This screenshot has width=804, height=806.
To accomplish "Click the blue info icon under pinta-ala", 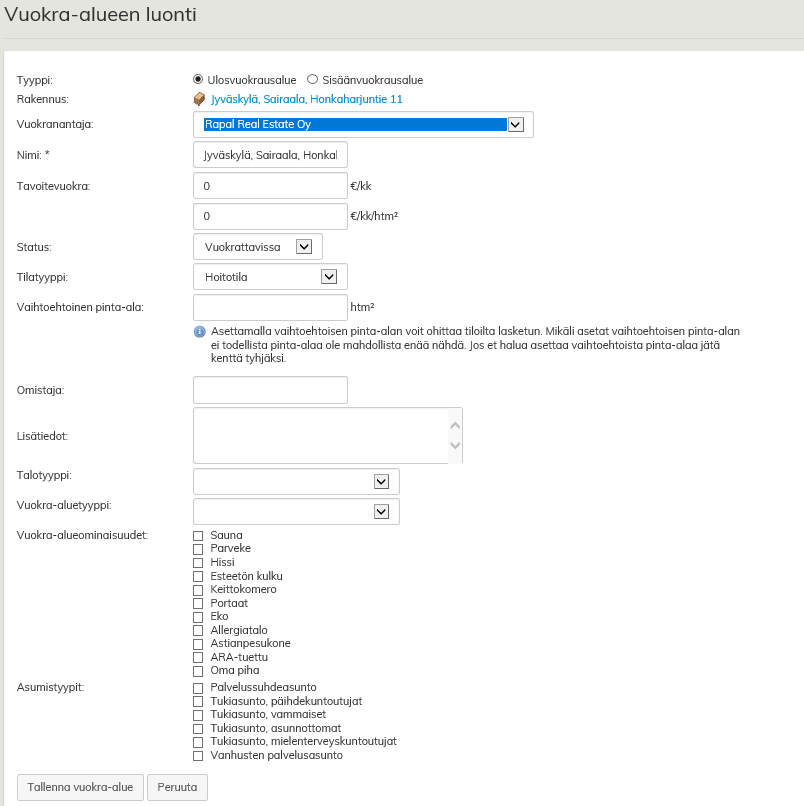I will (199, 331).
